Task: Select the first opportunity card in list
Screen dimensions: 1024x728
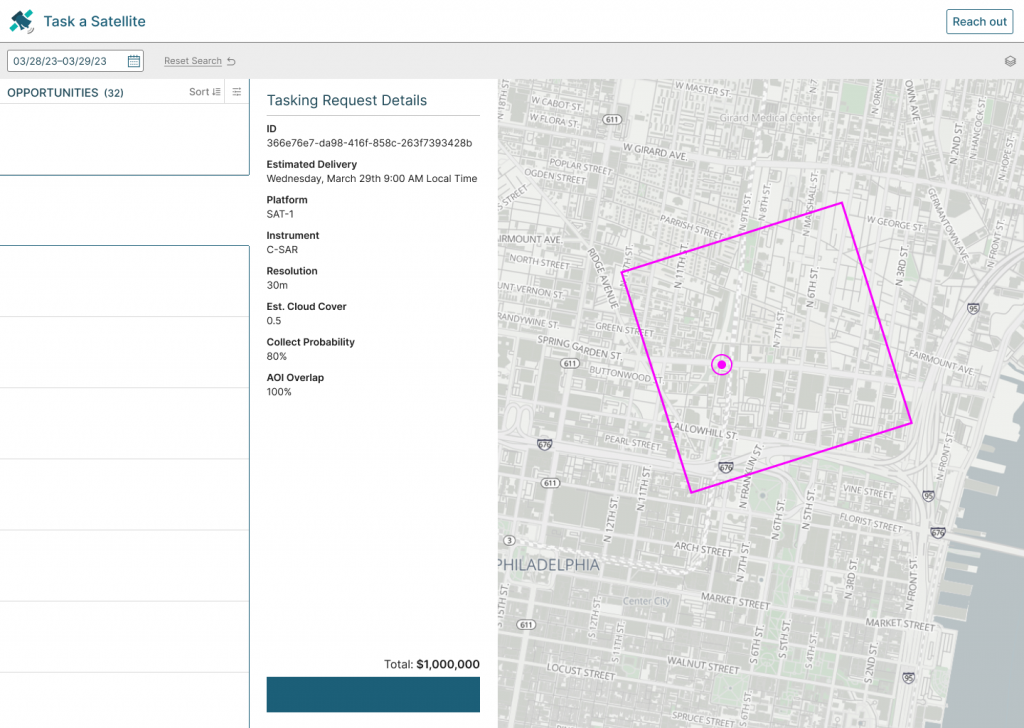Action: (x=124, y=140)
